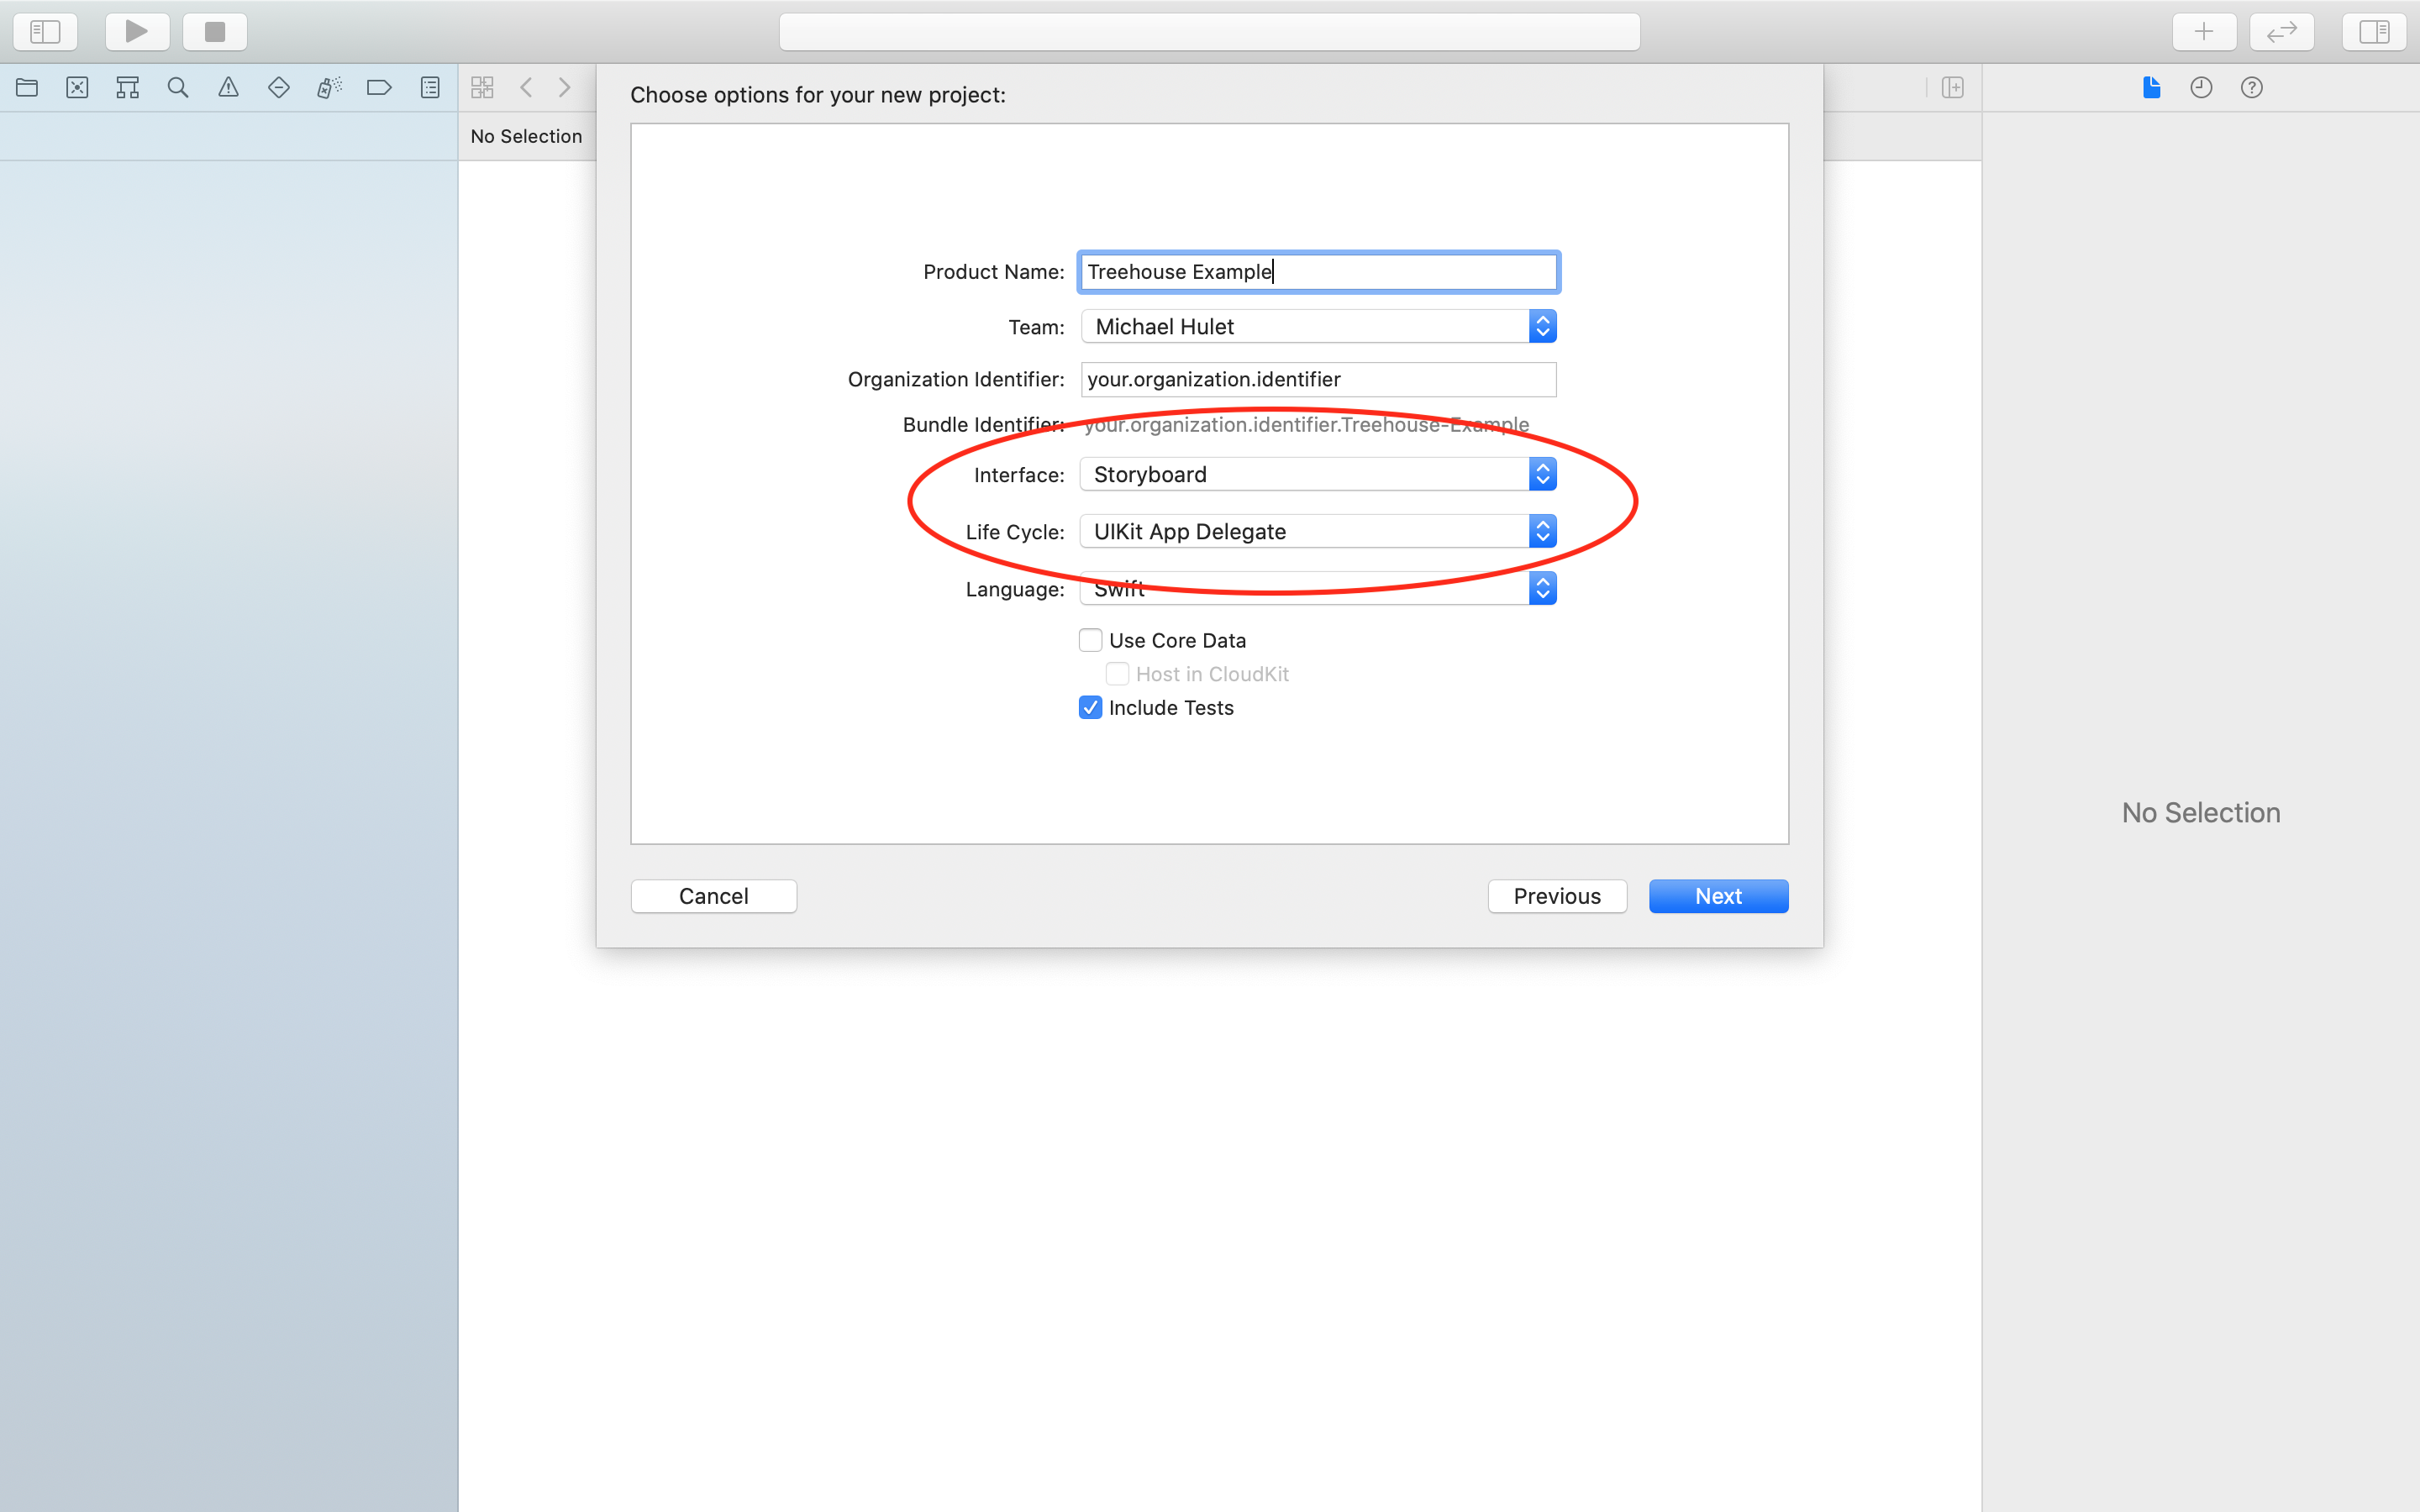Open the Project navigator folder icon
Image resolution: width=2420 pixels, height=1512 pixels.
(x=27, y=88)
